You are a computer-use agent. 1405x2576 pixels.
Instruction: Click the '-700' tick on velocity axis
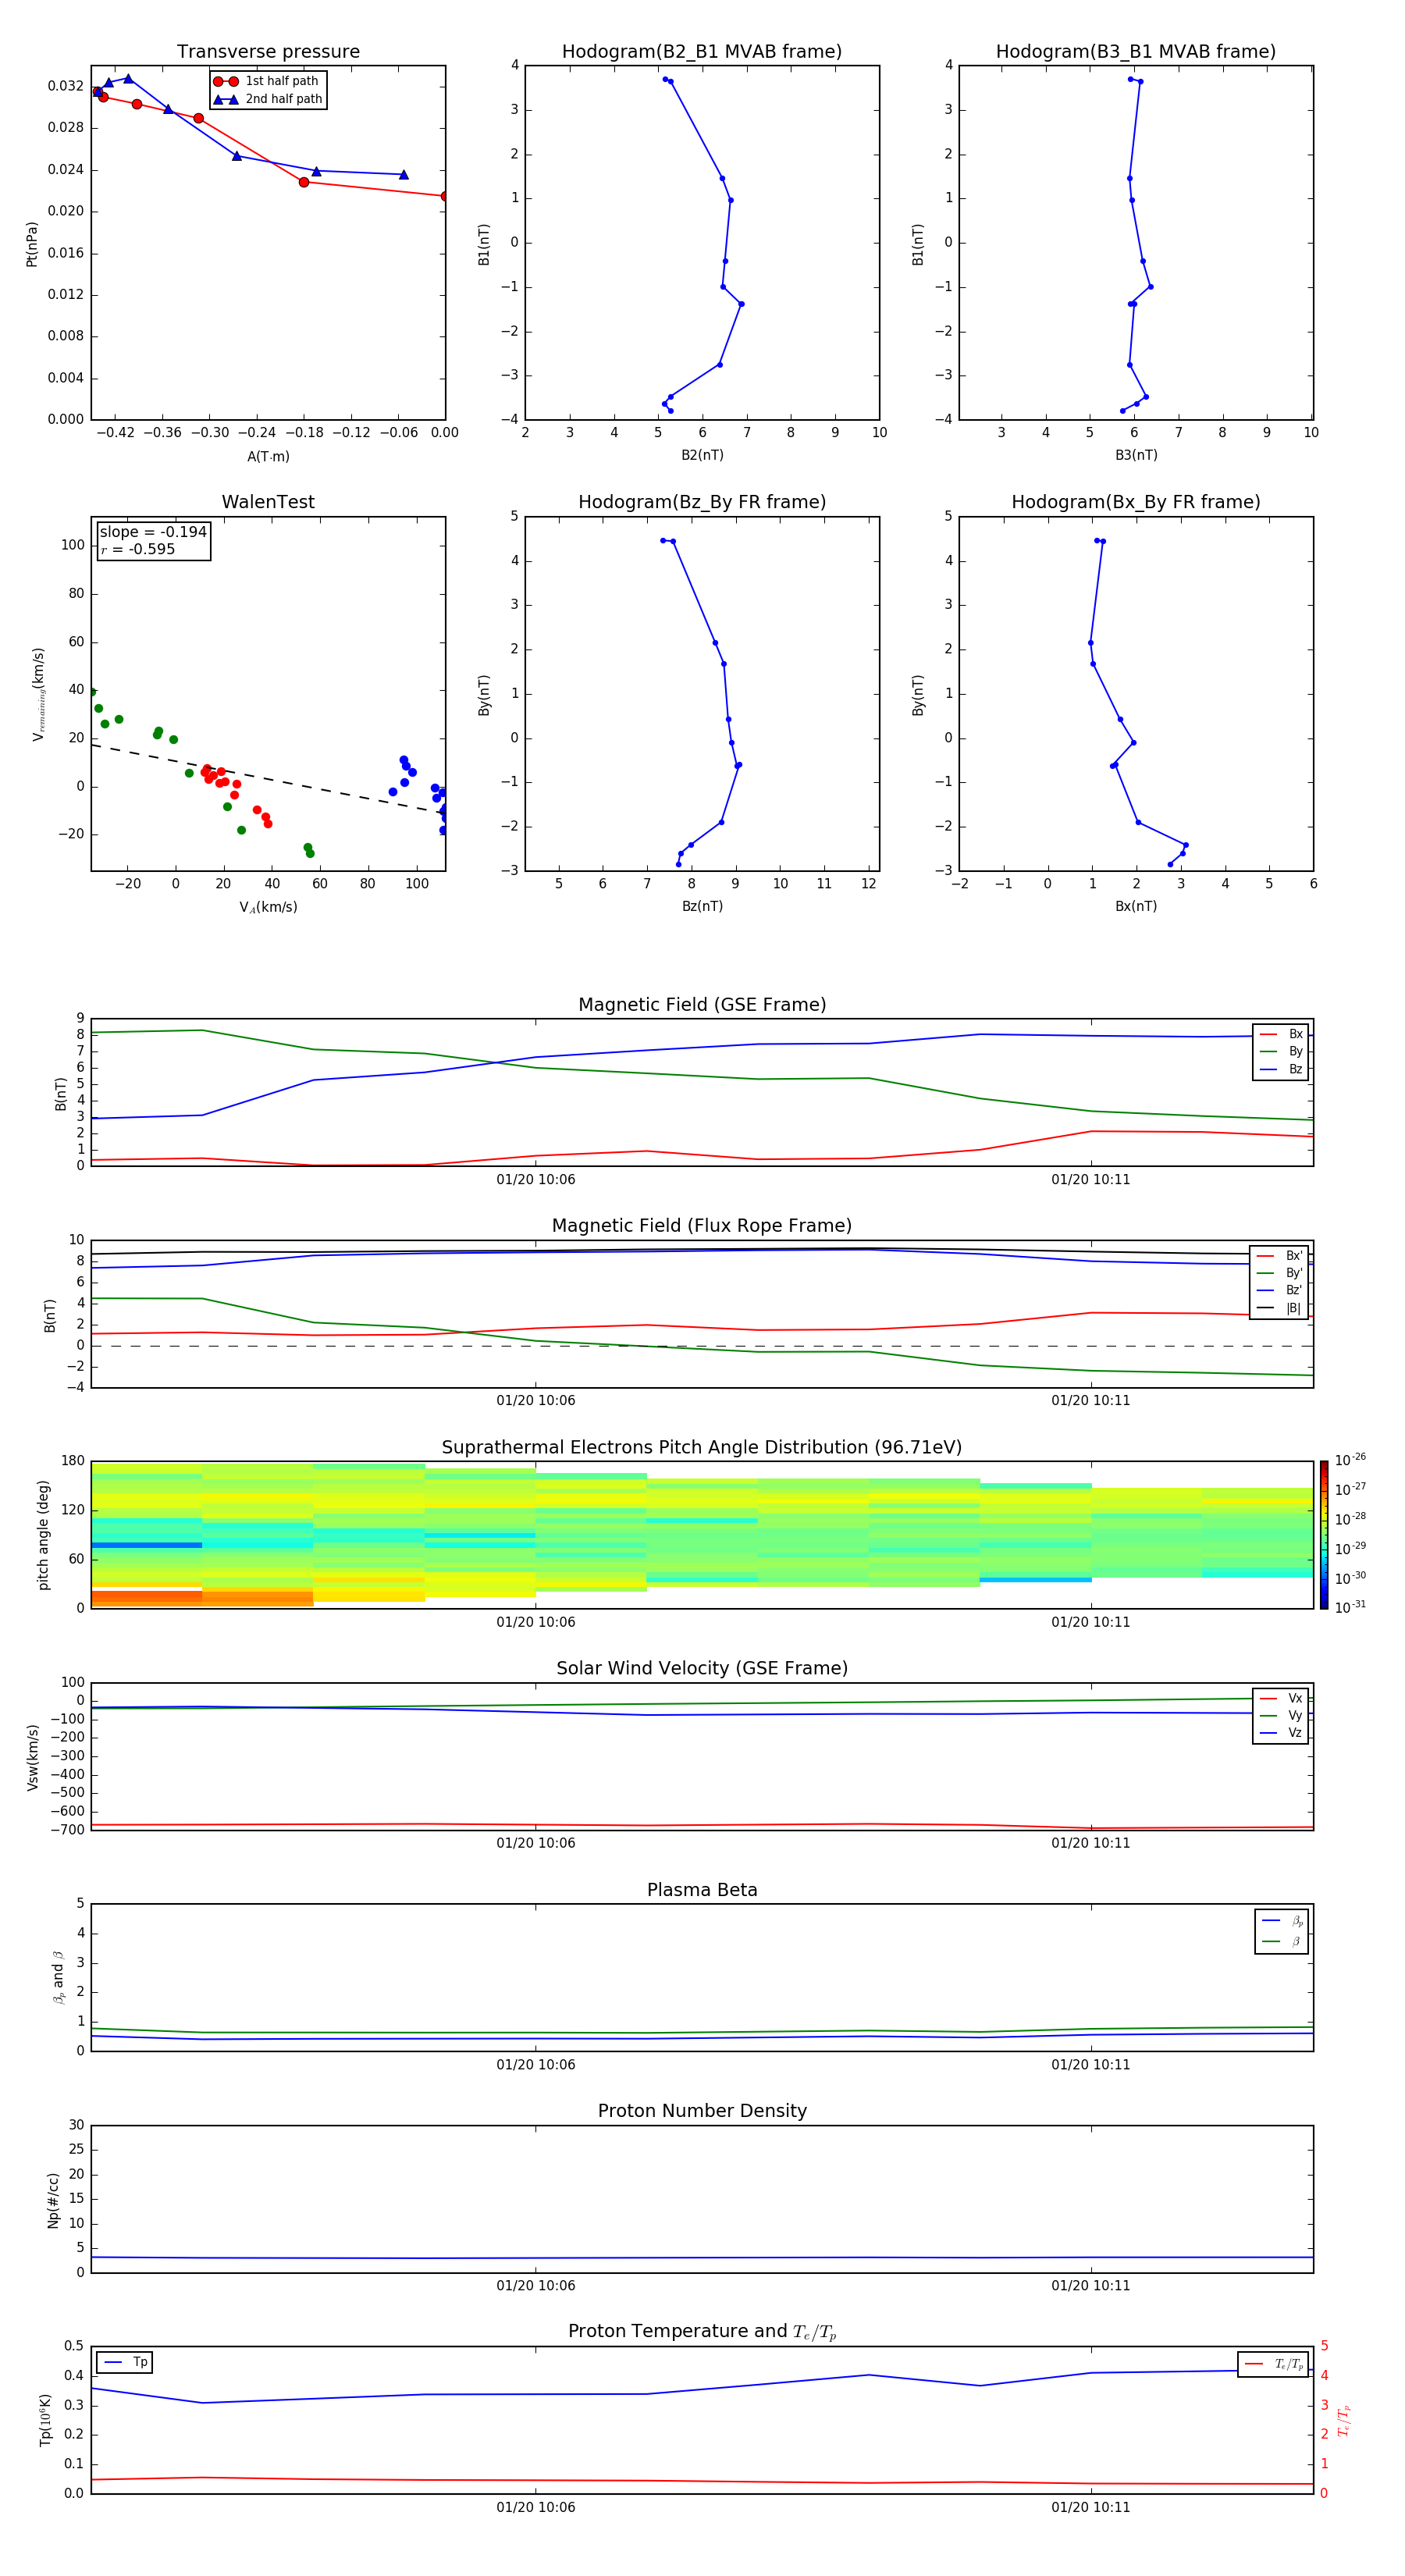pyautogui.click(x=66, y=1830)
